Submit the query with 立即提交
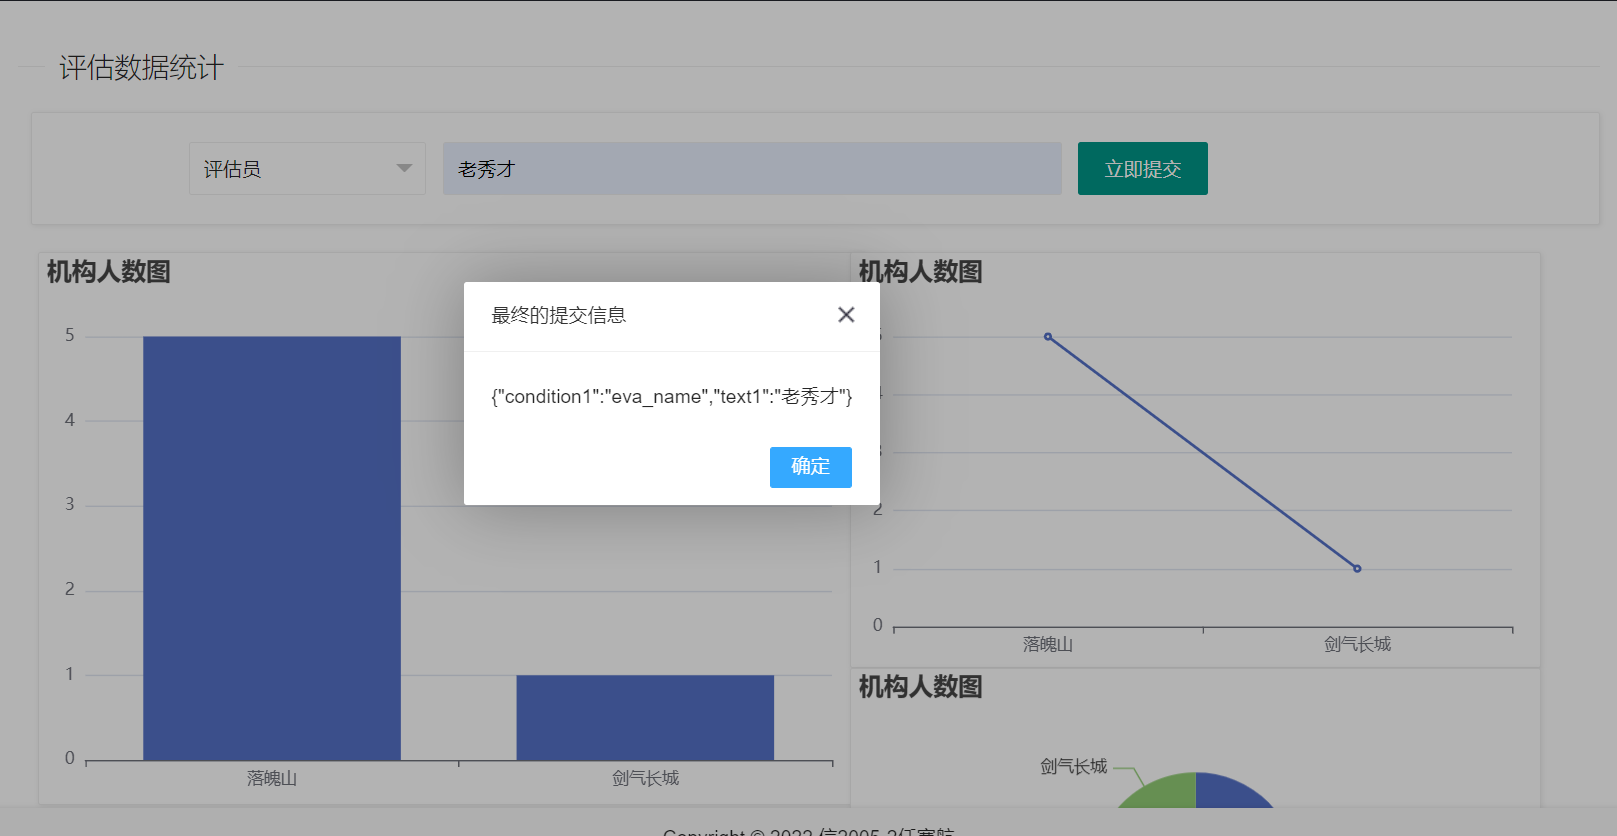 point(1143,169)
